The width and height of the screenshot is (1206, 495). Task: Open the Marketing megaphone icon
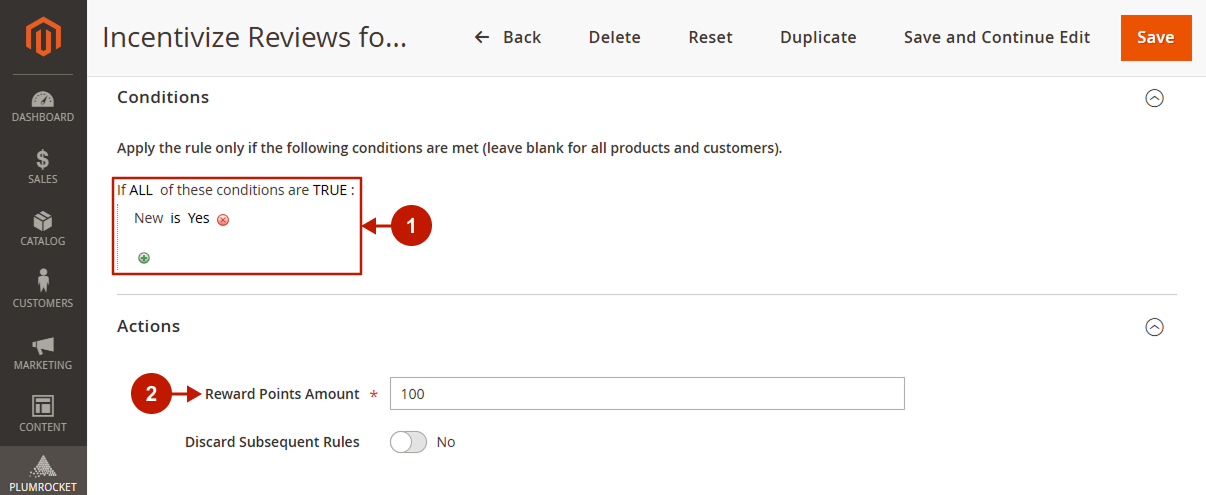coord(43,345)
